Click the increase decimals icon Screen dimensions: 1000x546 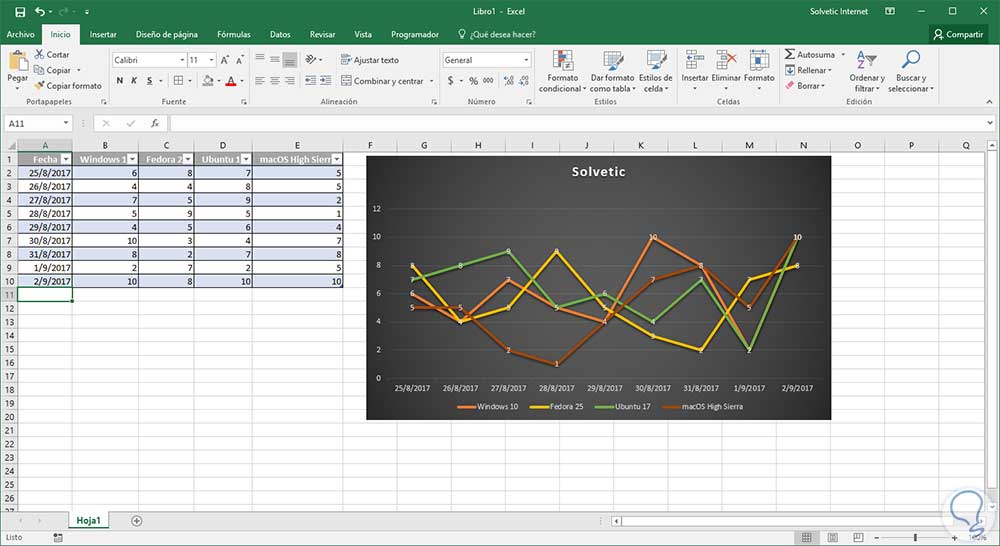click(509, 80)
